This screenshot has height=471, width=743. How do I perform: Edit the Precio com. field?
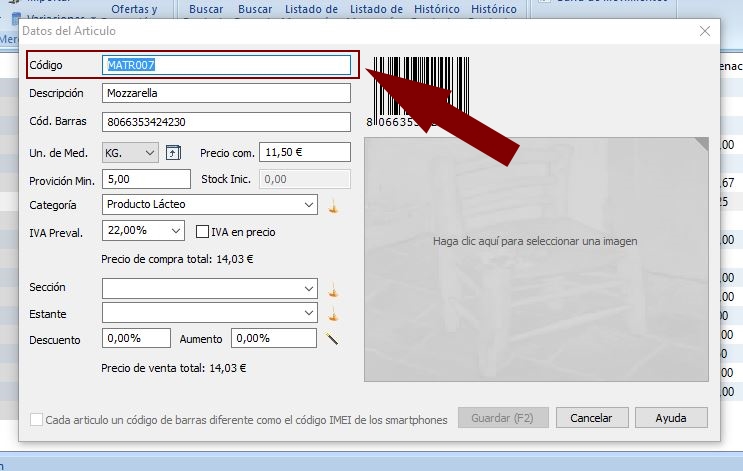click(x=305, y=152)
